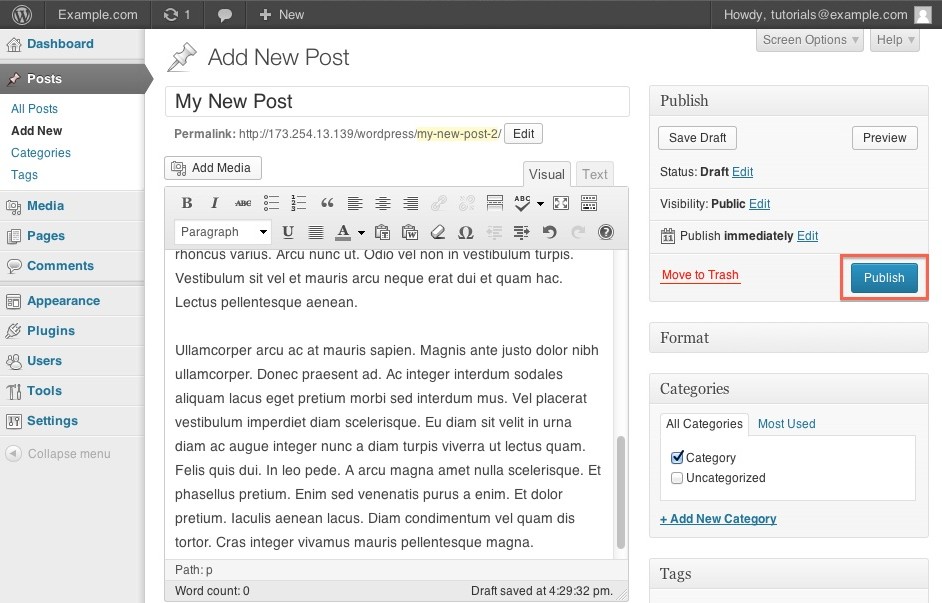
Task: Apply italic formatting
Action: [x=214, y=203]
